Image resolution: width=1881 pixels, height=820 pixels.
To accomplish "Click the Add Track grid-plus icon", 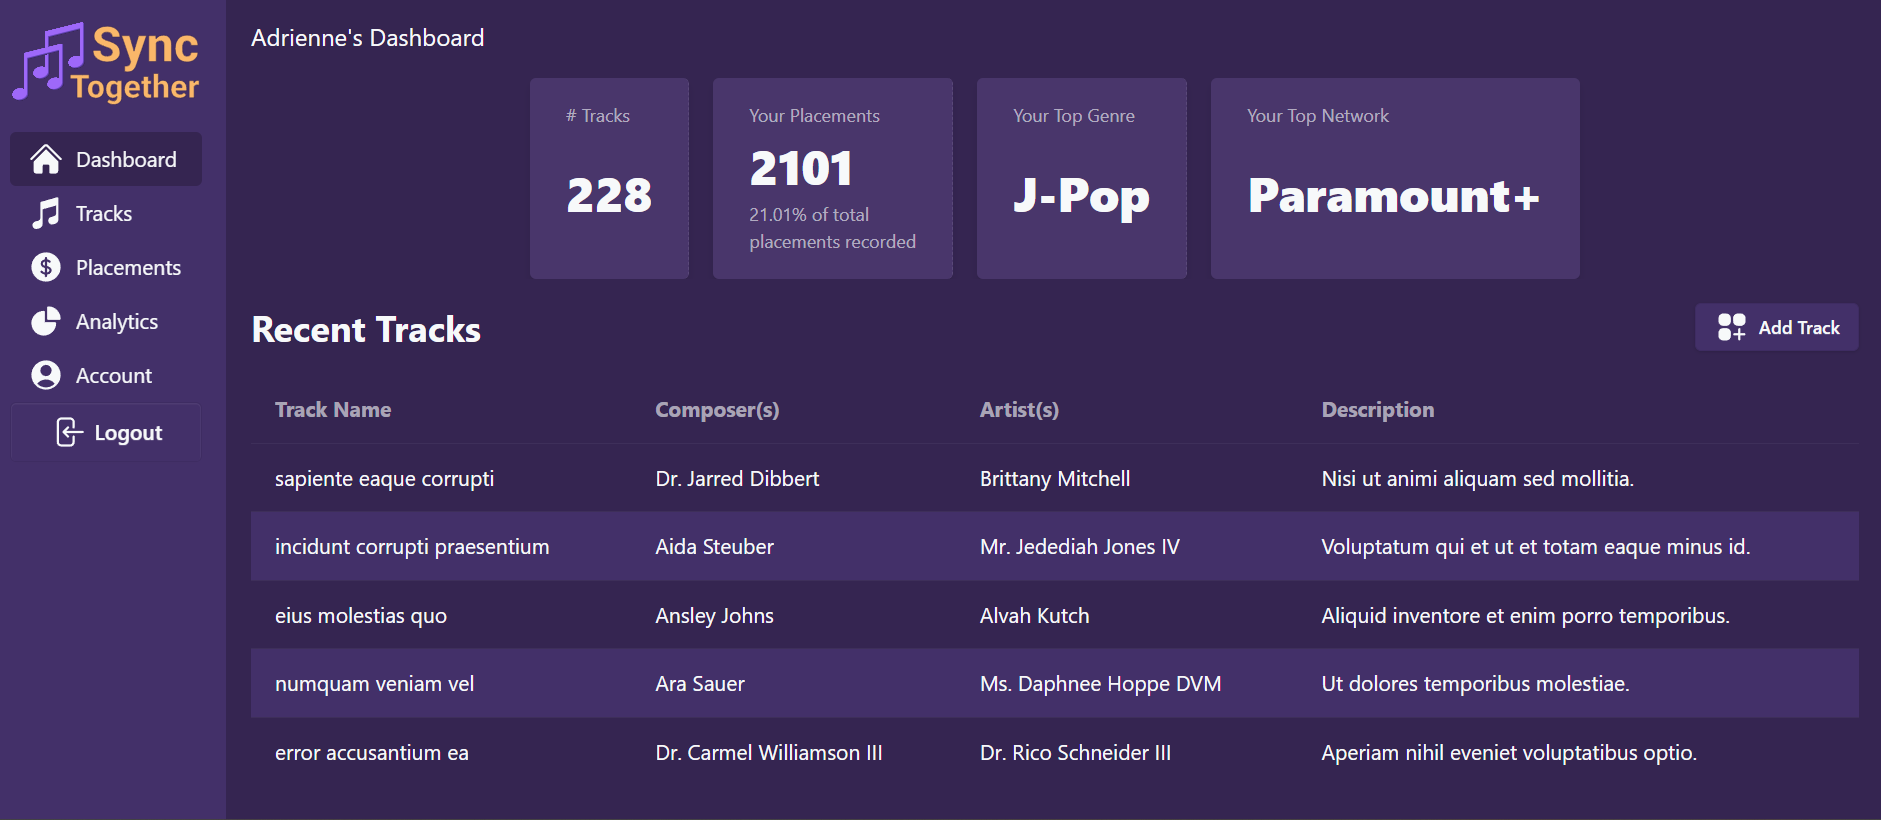I will coord(1732,327).
